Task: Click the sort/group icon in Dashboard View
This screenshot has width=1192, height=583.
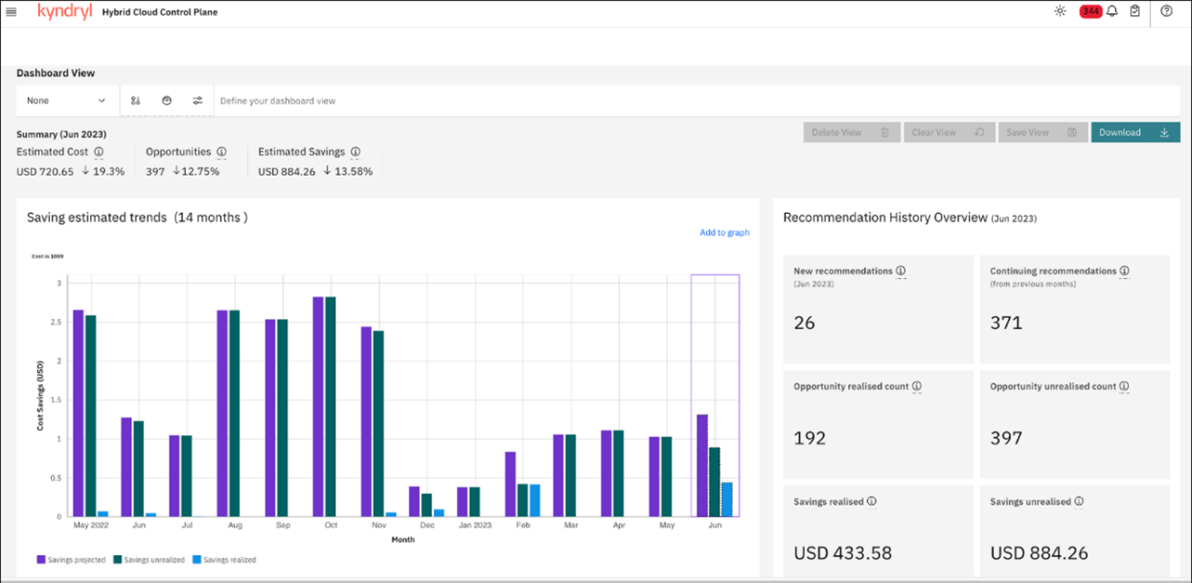Action: coord(136,100)
